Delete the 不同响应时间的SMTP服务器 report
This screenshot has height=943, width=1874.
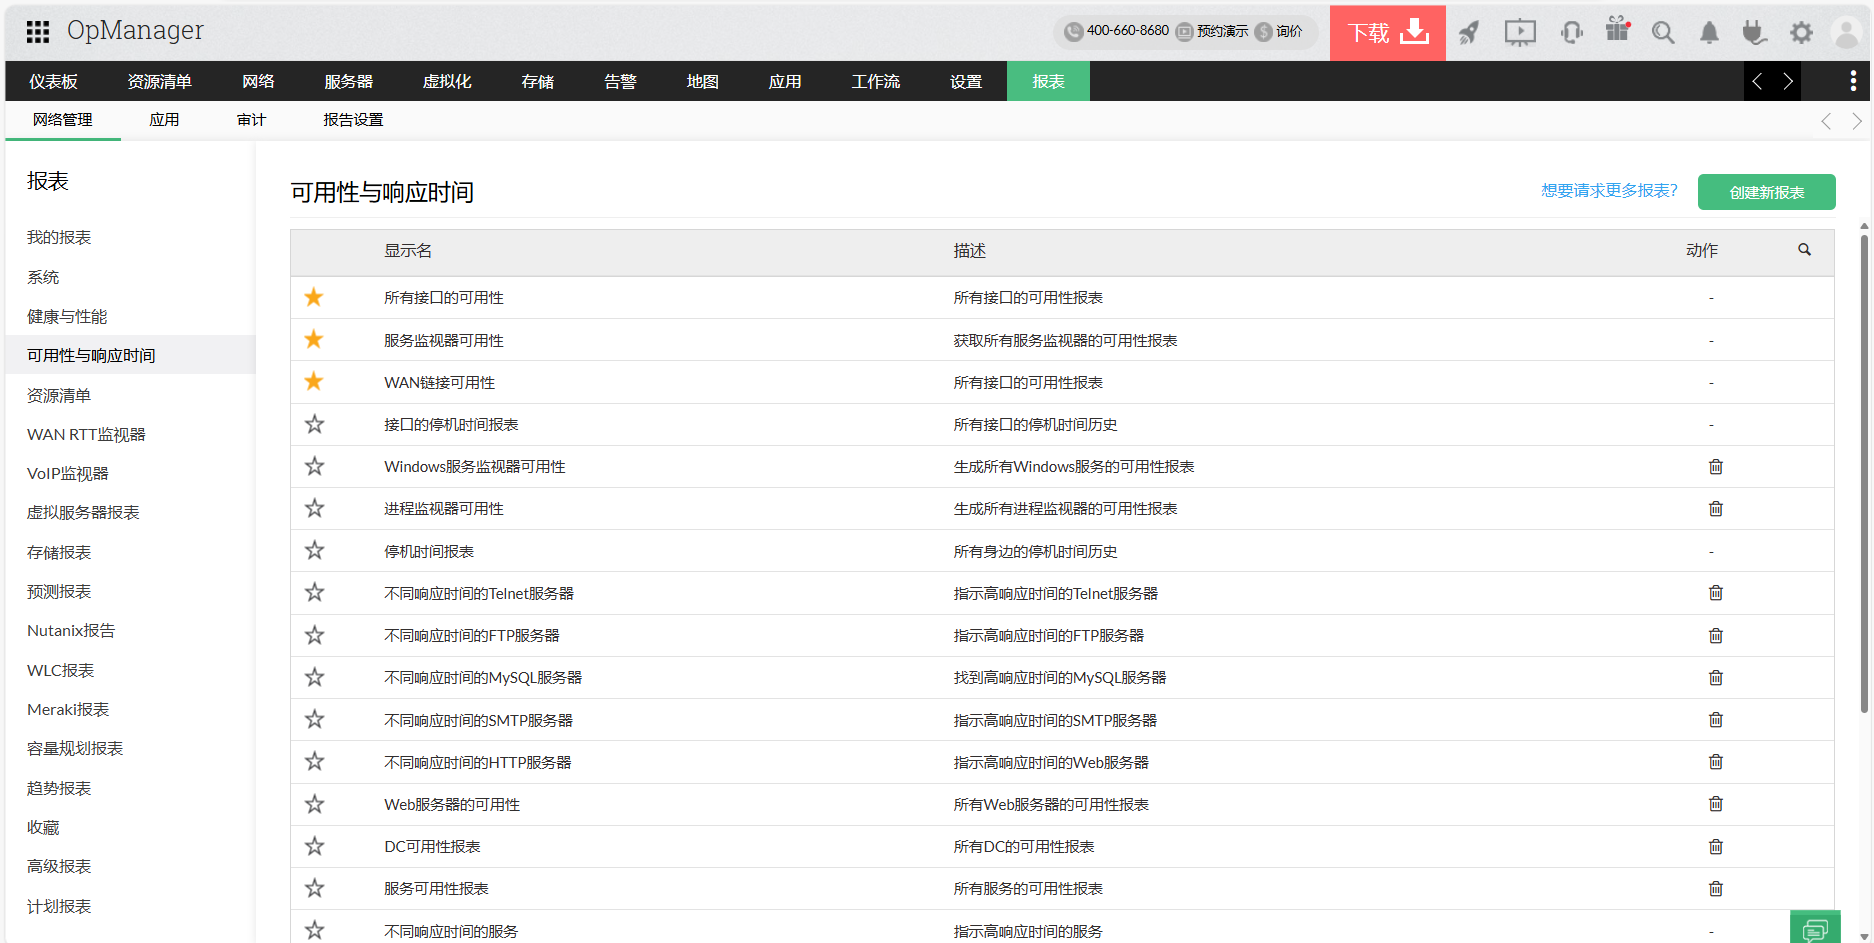1716,720
